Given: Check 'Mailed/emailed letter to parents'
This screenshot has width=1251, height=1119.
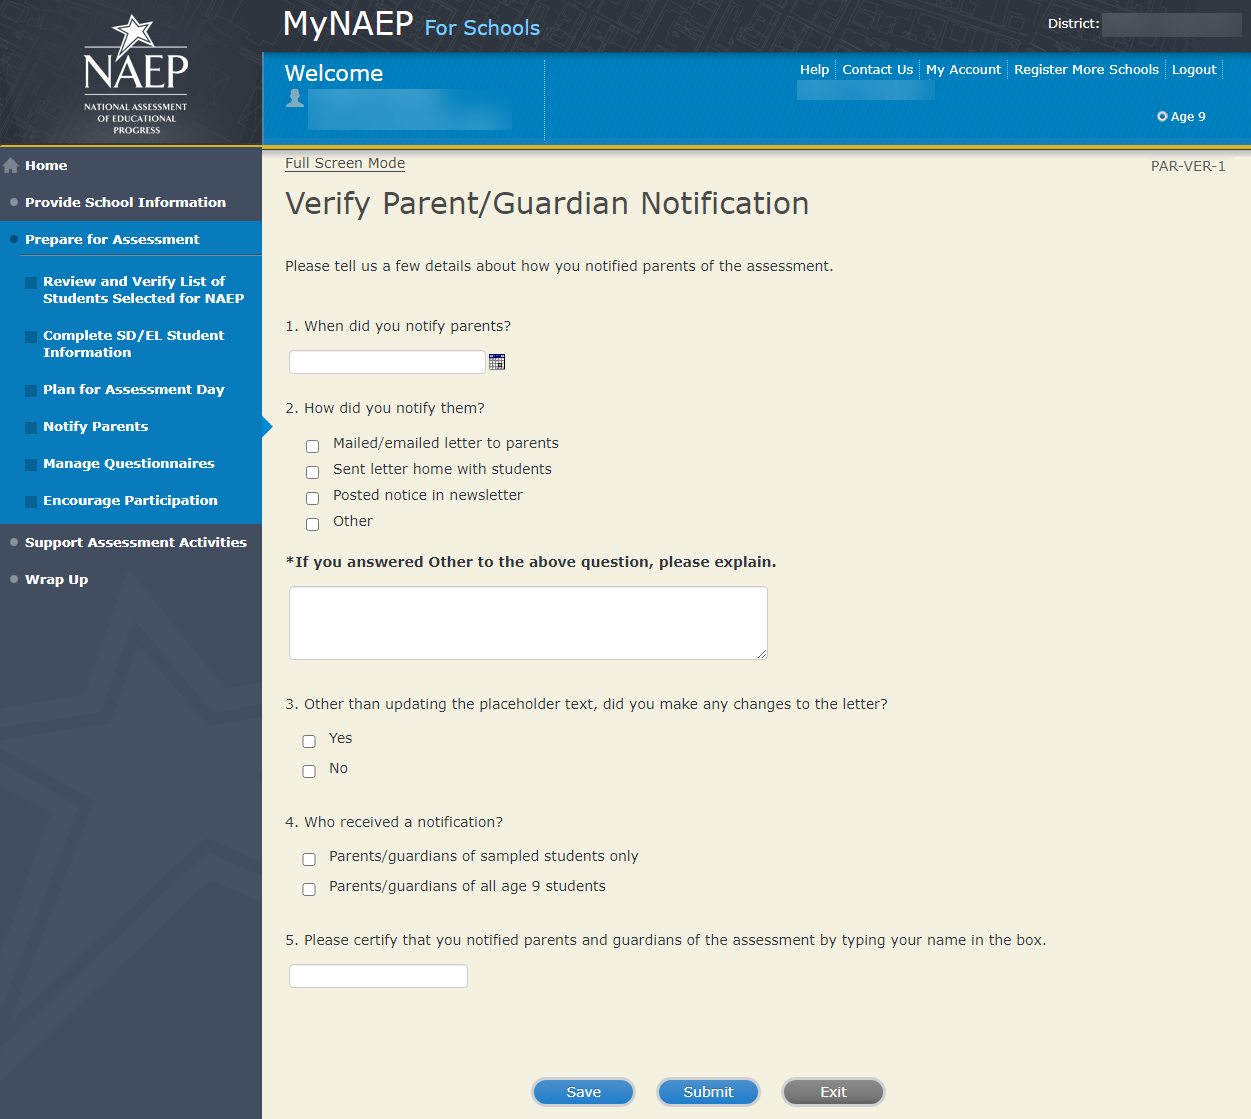Looking at the screenshot, I should (x=313, y=446).
